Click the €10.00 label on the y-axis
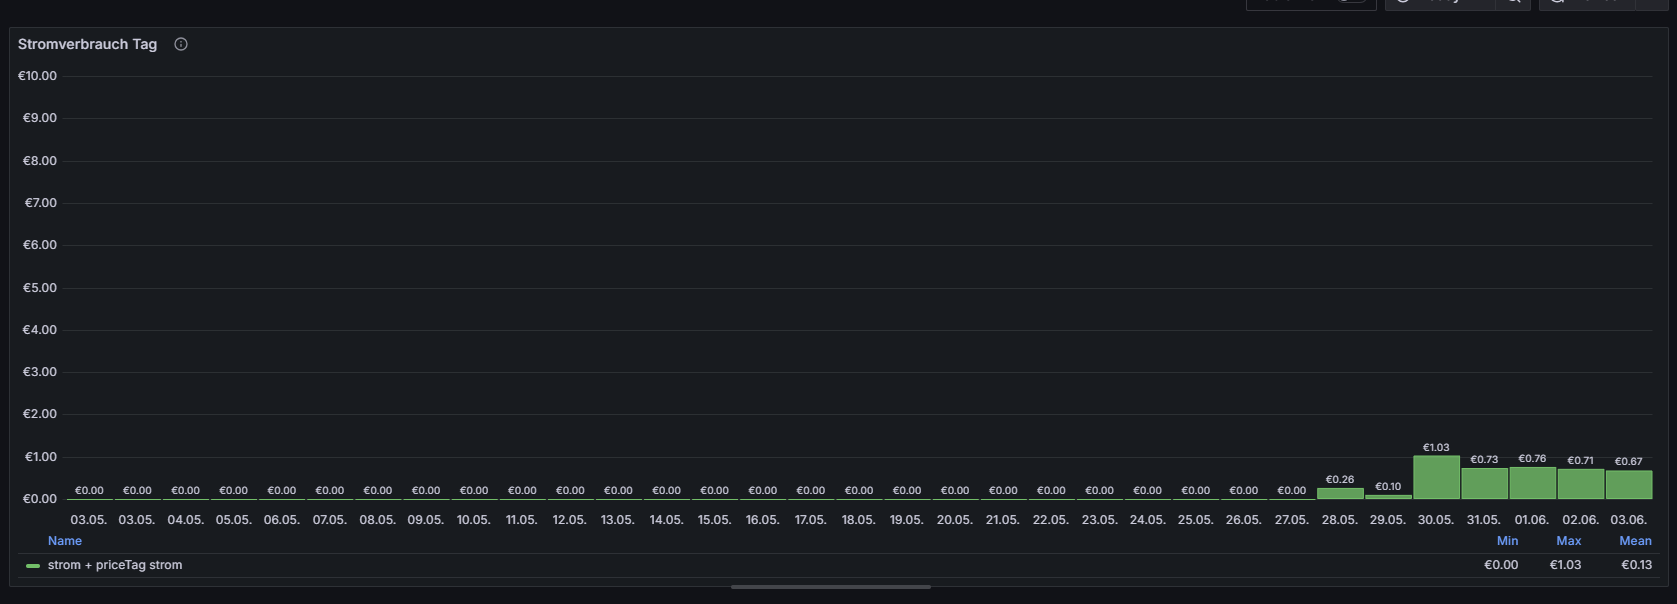This screenshot has height=604, width=1677. (38, 76)
